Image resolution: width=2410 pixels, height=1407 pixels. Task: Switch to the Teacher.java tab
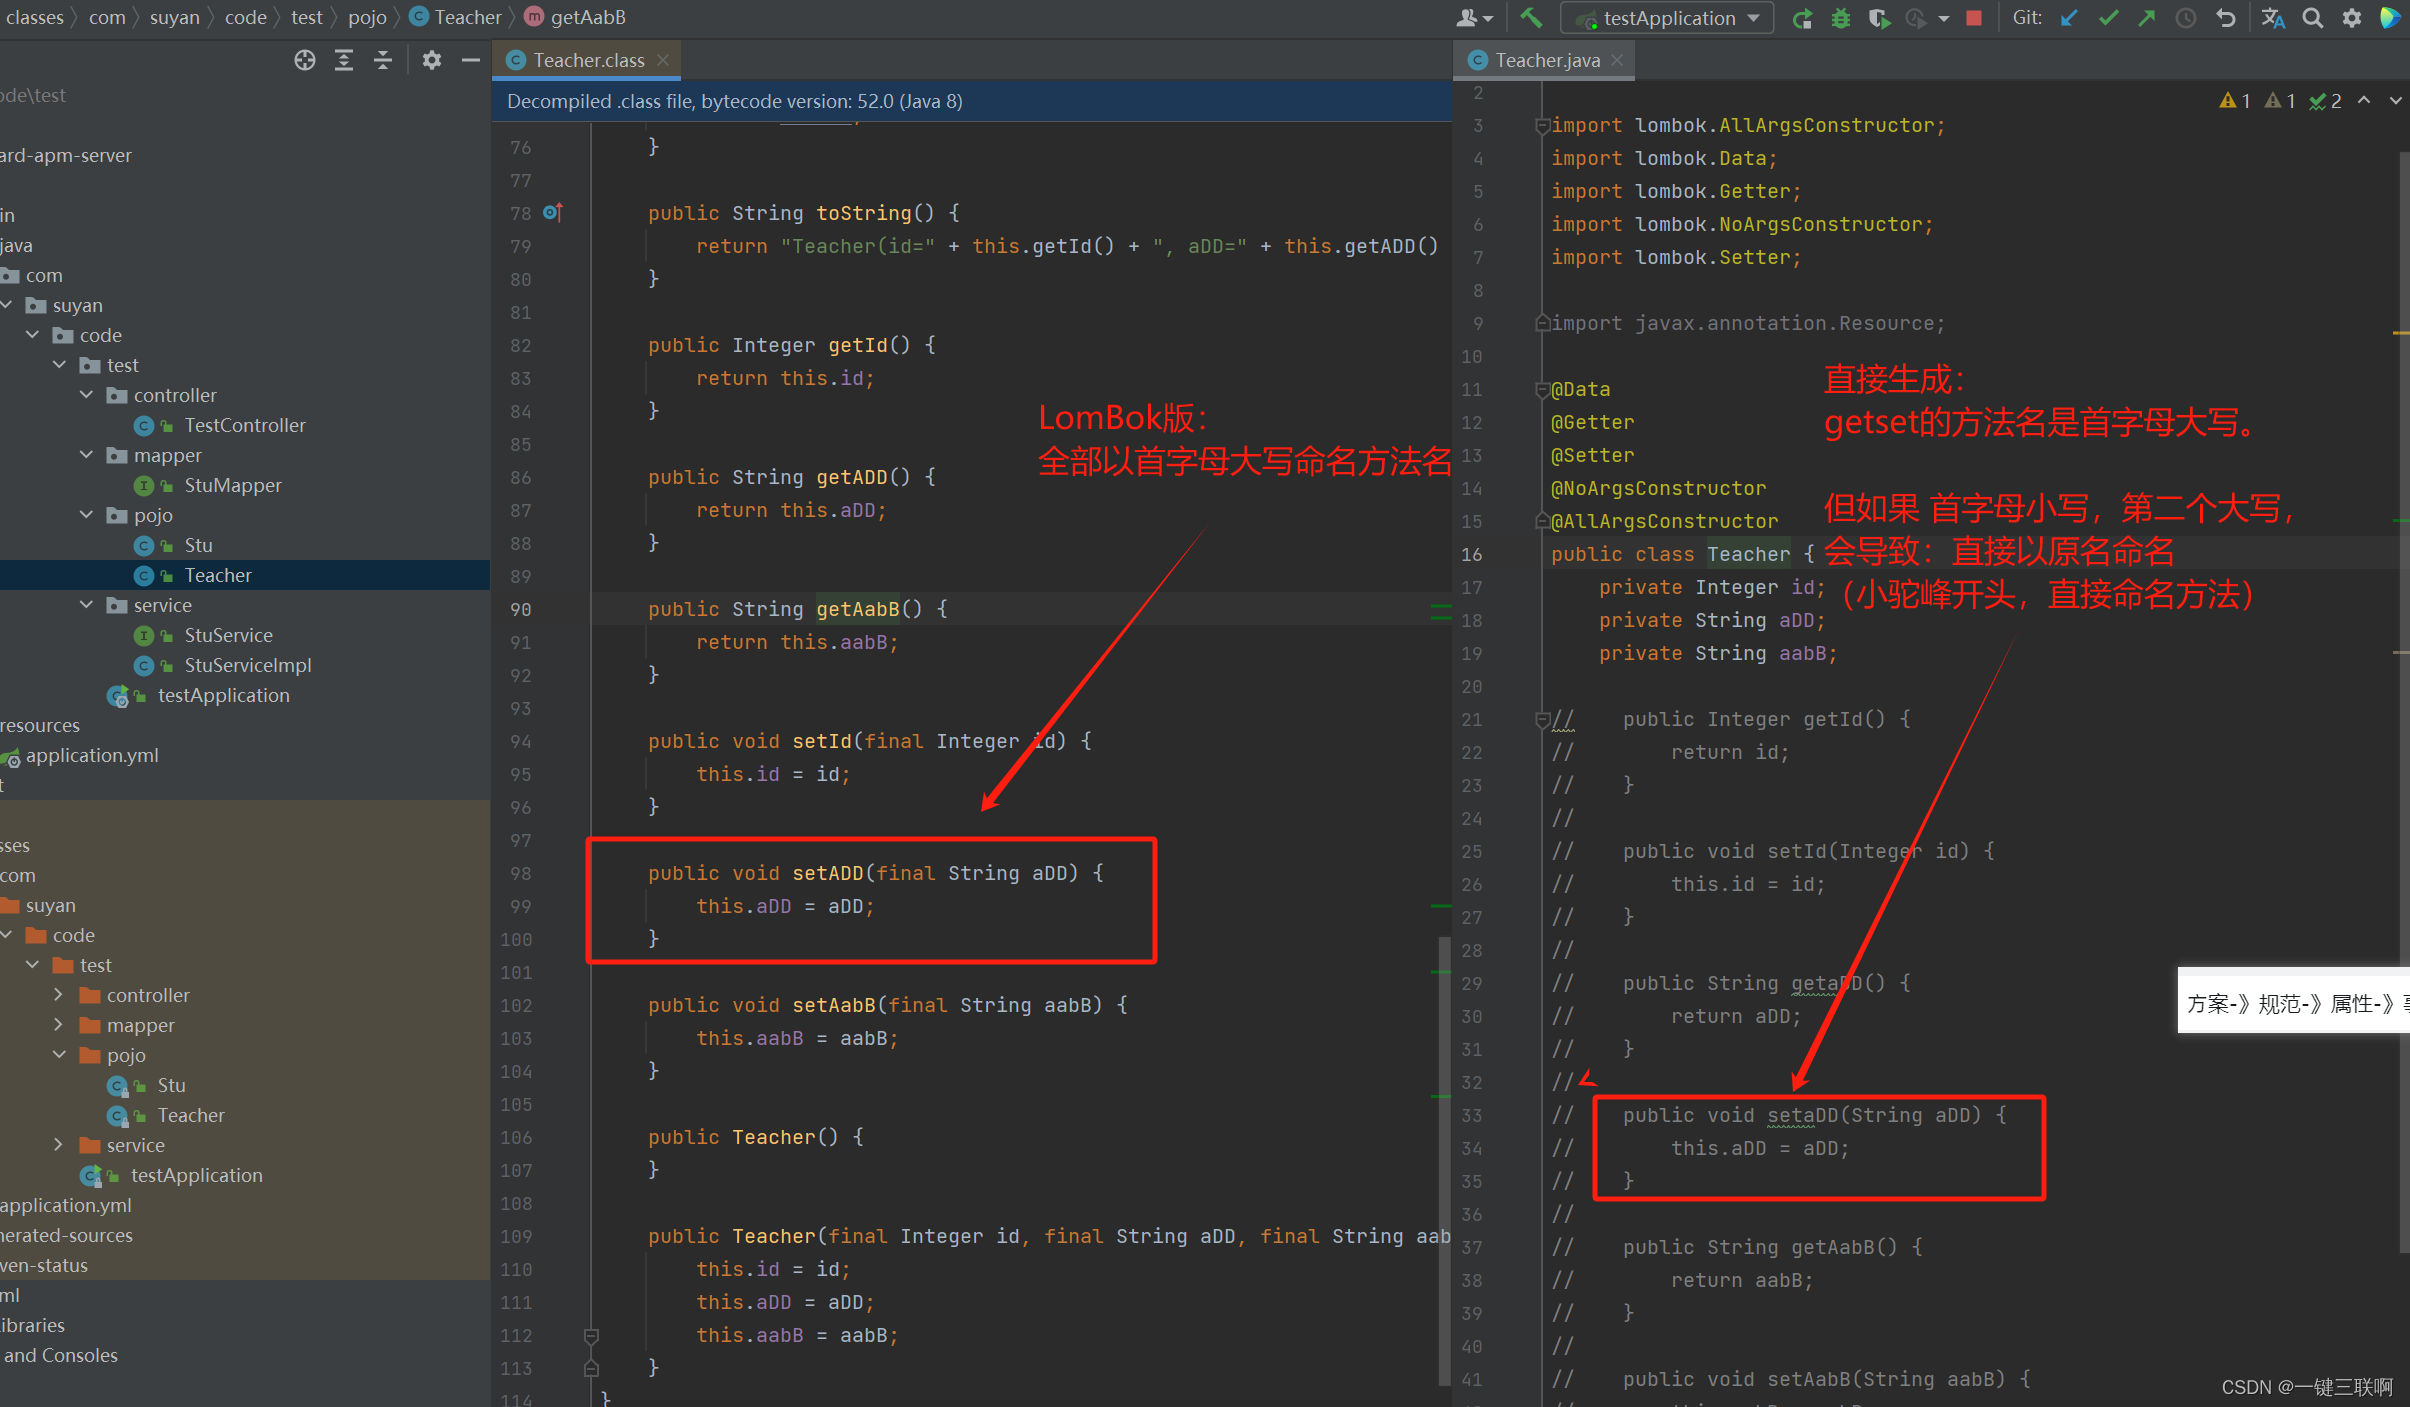pos(1546,60)
